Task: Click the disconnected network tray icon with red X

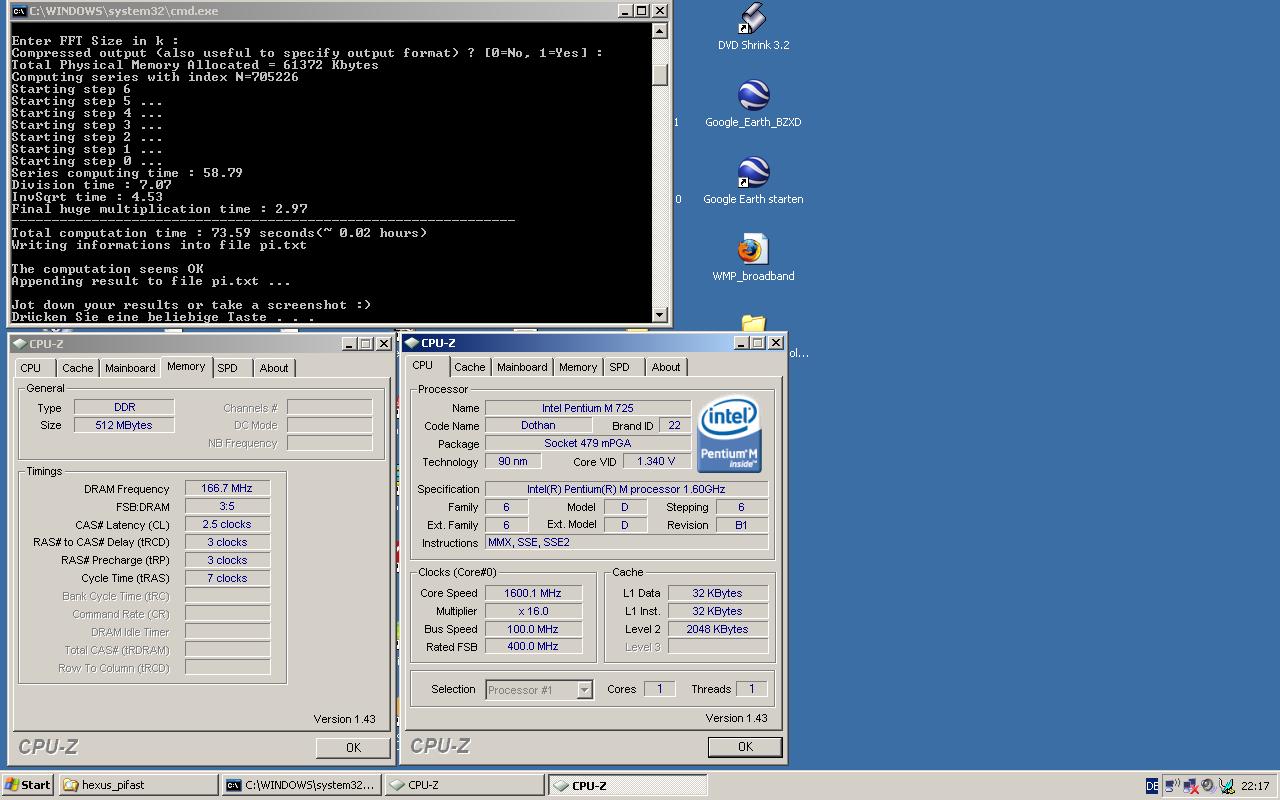Action: pos(1190,786)
